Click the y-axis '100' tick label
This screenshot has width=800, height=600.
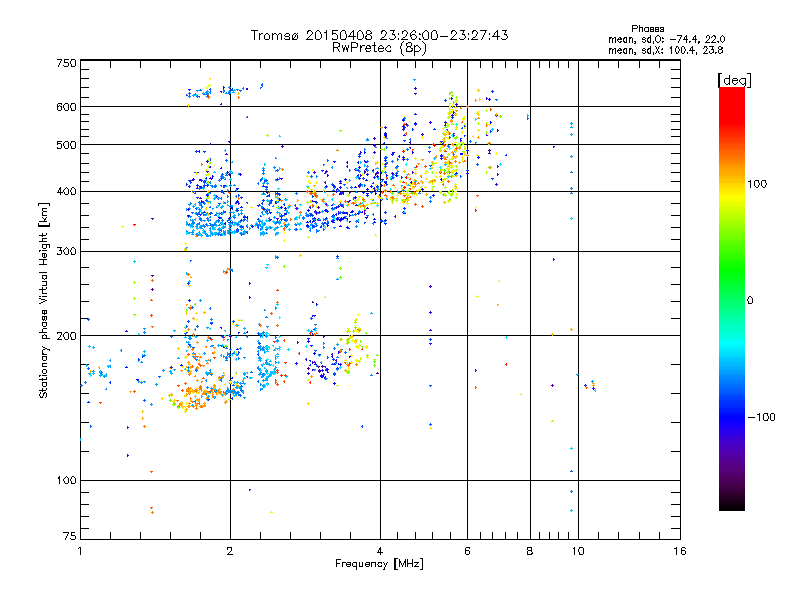66,481
